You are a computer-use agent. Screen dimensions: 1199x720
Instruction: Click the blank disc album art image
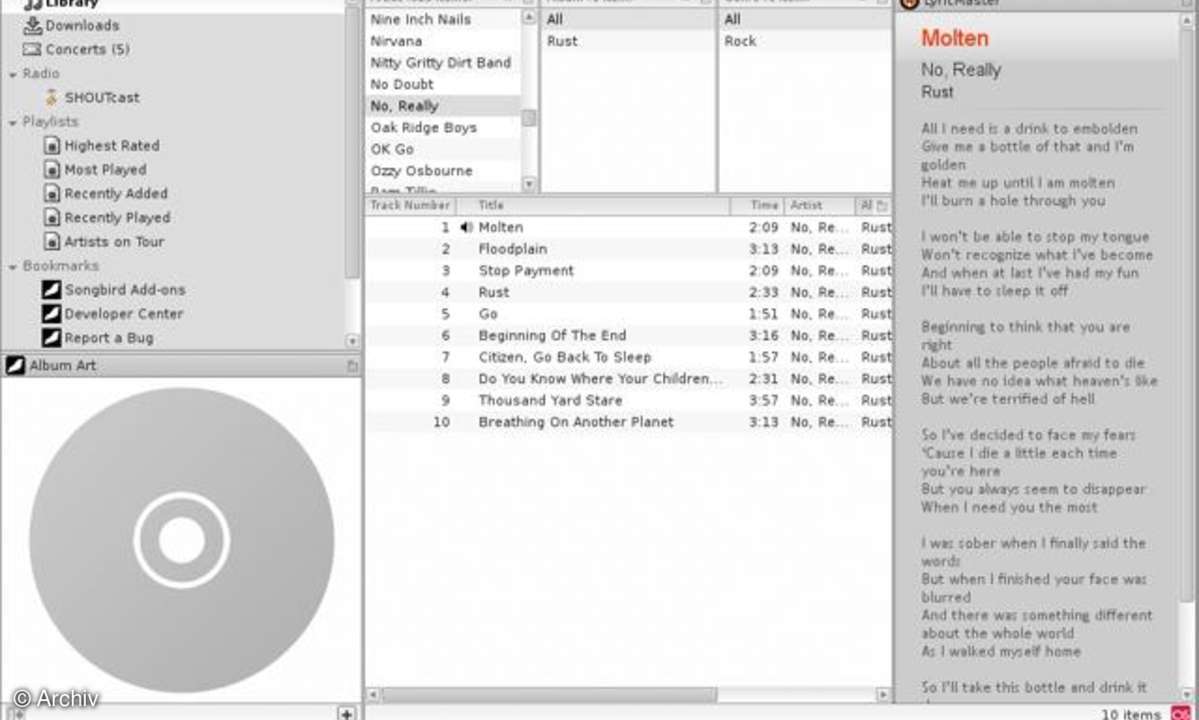[x=182, y=540]
